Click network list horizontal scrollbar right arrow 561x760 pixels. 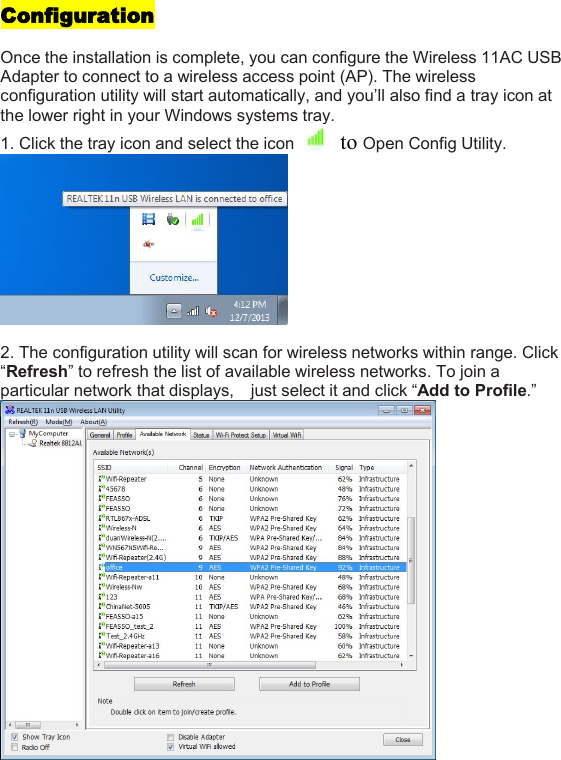(401, 665)
